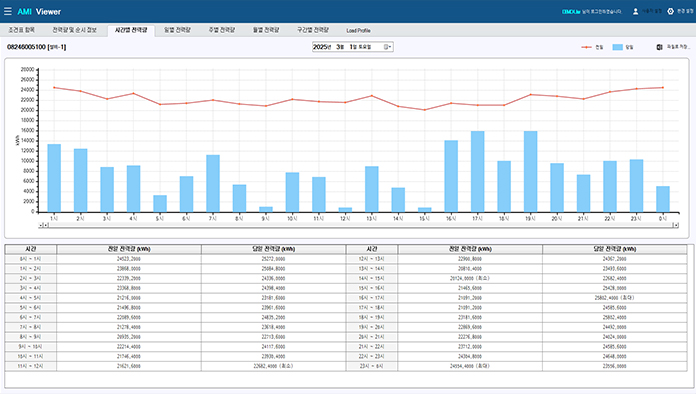Open settings via the gear icon
This screenshot has height=394, width=696.
(x=670, y=12)
